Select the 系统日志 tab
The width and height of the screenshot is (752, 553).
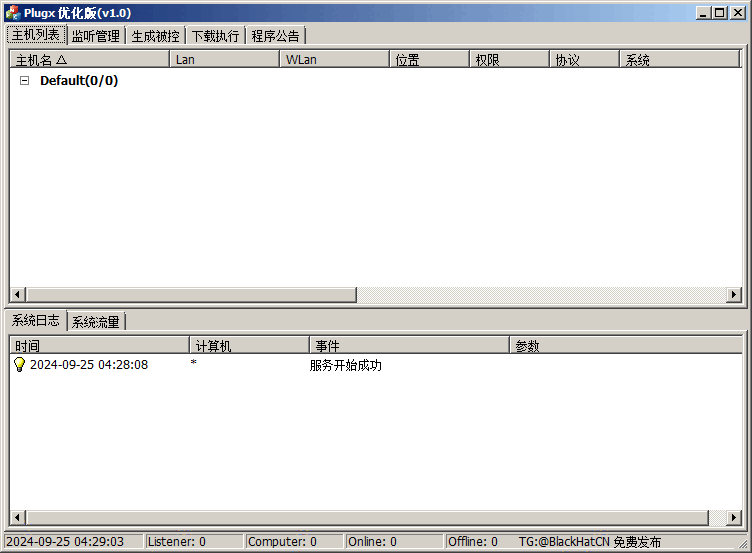(36, 321)
